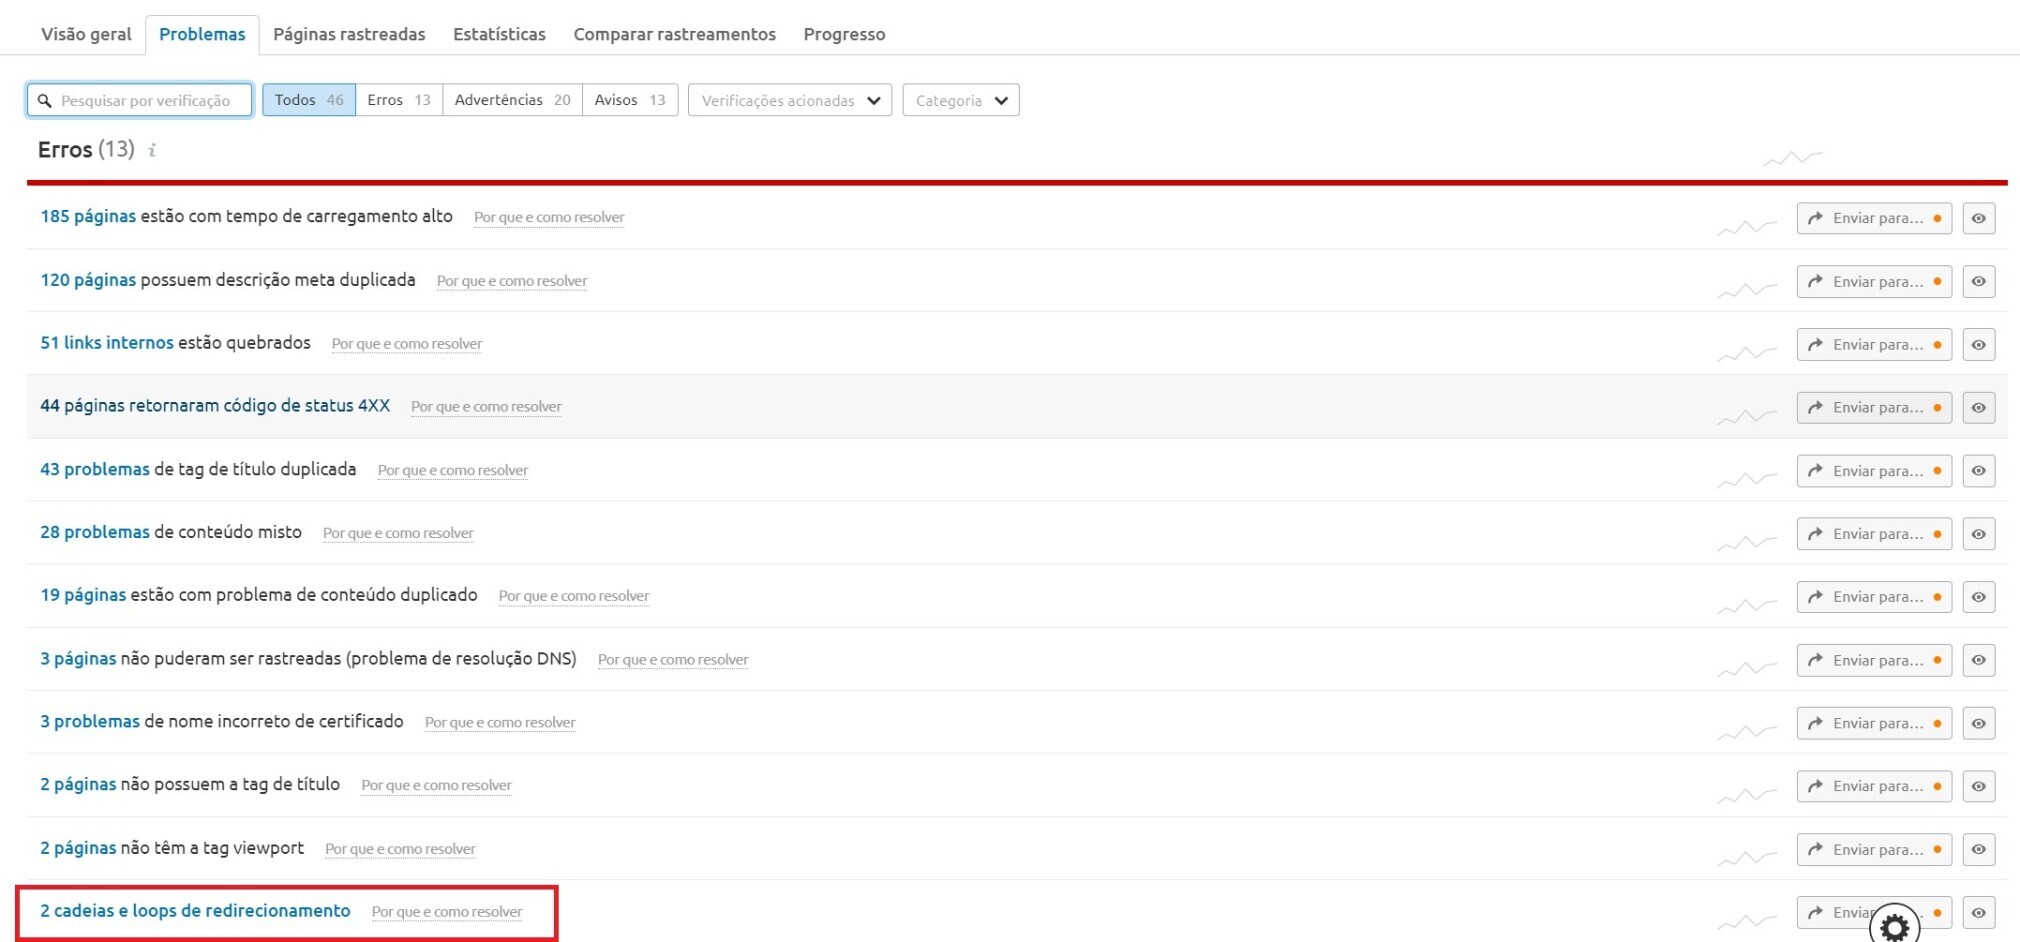Screen dimensions: 2020x942
Task: Click the trend sparkline in the Erros header
Action: click(1792, 158)
